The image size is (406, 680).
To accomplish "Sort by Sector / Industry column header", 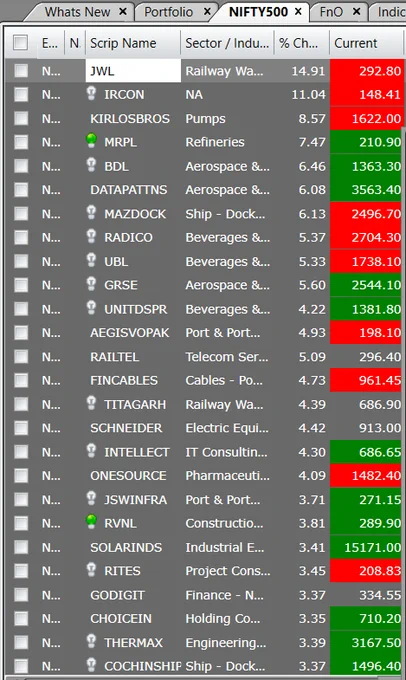I will point(227,43).
